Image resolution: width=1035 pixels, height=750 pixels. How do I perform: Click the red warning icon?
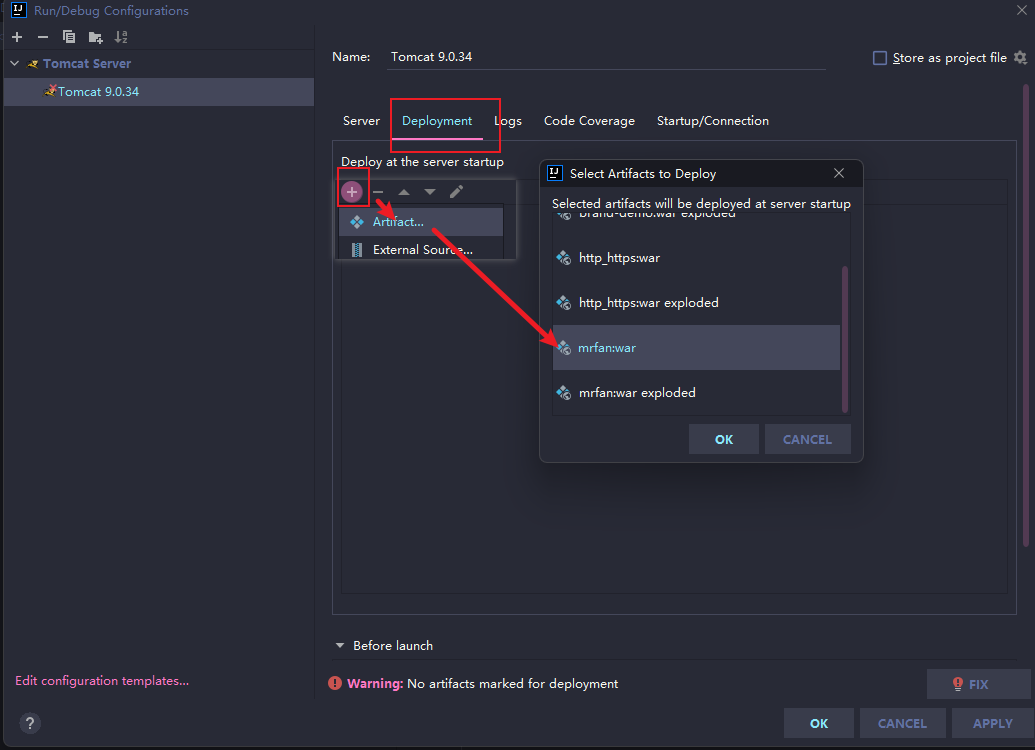click(x=335, y=683)
